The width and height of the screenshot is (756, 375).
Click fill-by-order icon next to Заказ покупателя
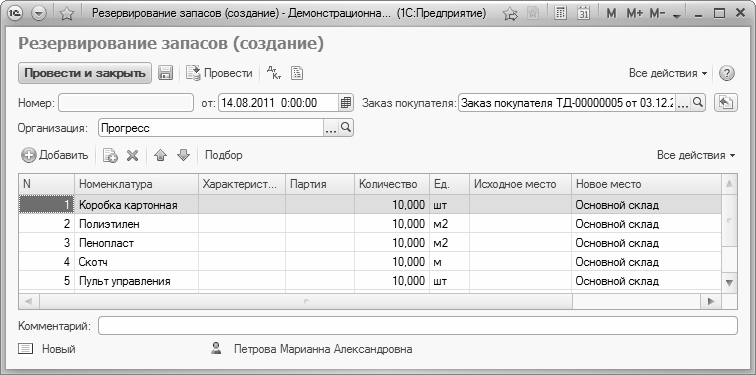pos(726,103)
